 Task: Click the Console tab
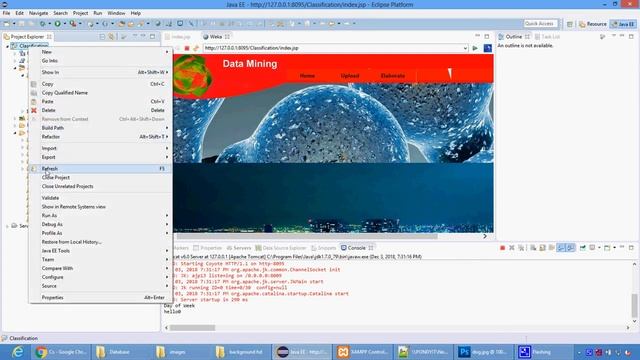tap(356, 248)
